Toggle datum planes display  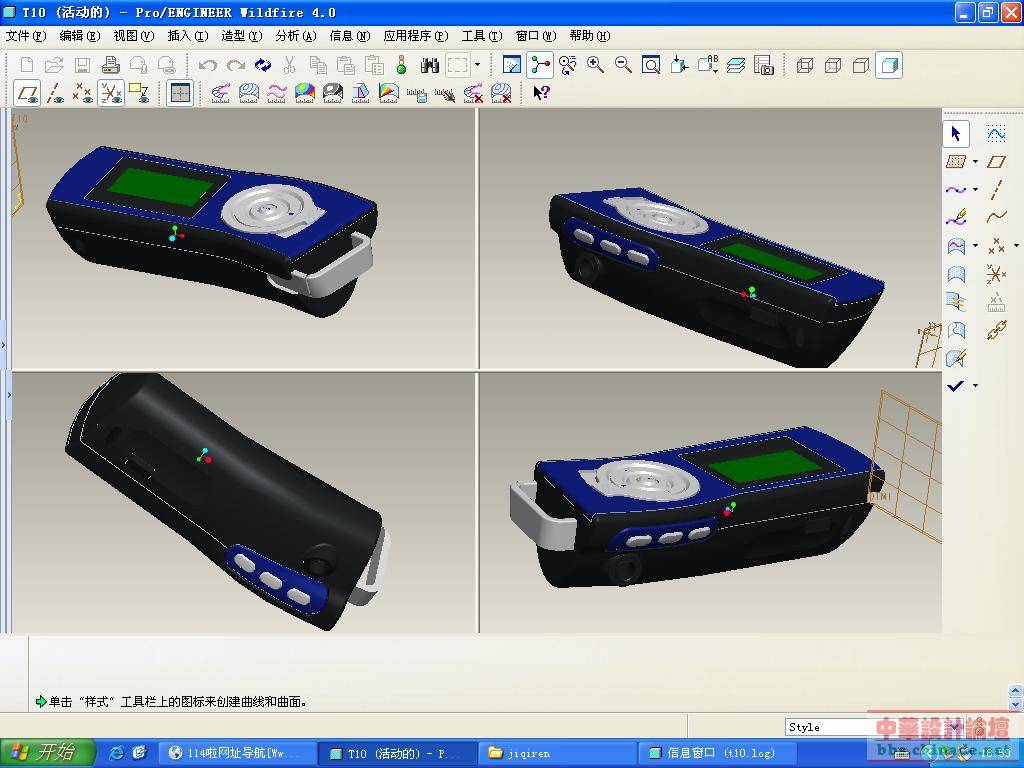(27, 93)
